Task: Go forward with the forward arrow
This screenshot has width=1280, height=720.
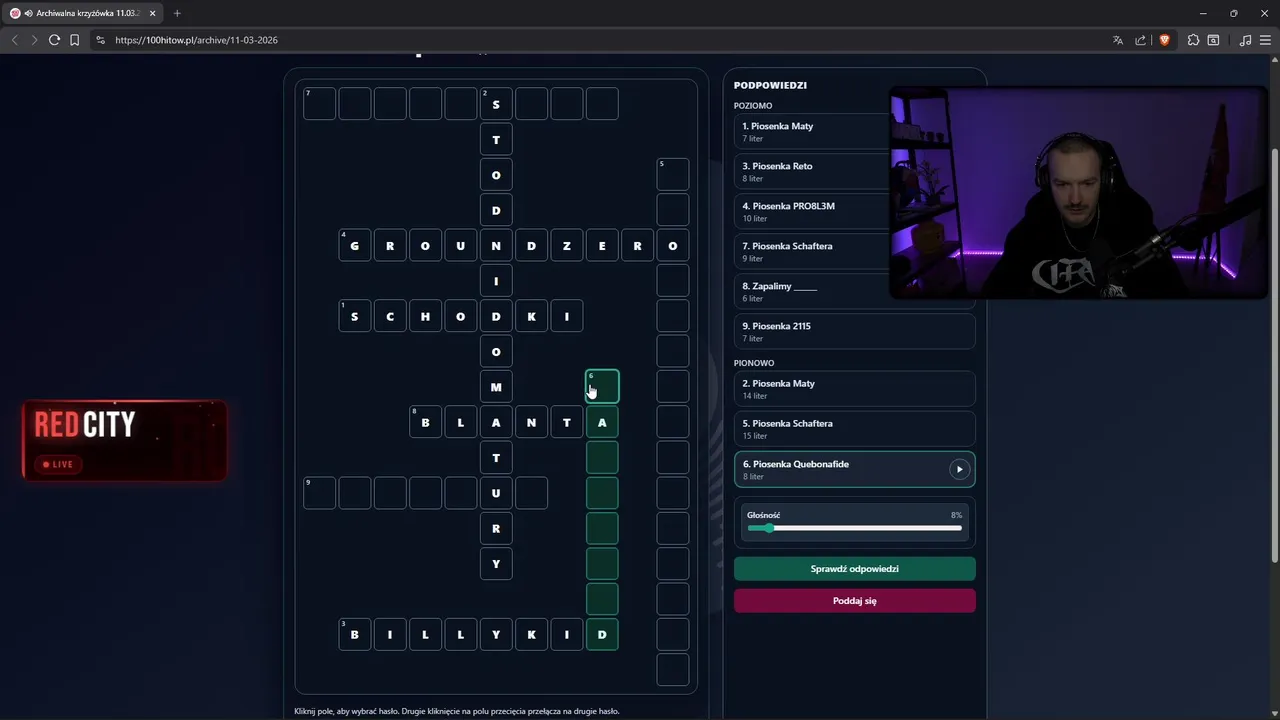Action: (34, 40)
